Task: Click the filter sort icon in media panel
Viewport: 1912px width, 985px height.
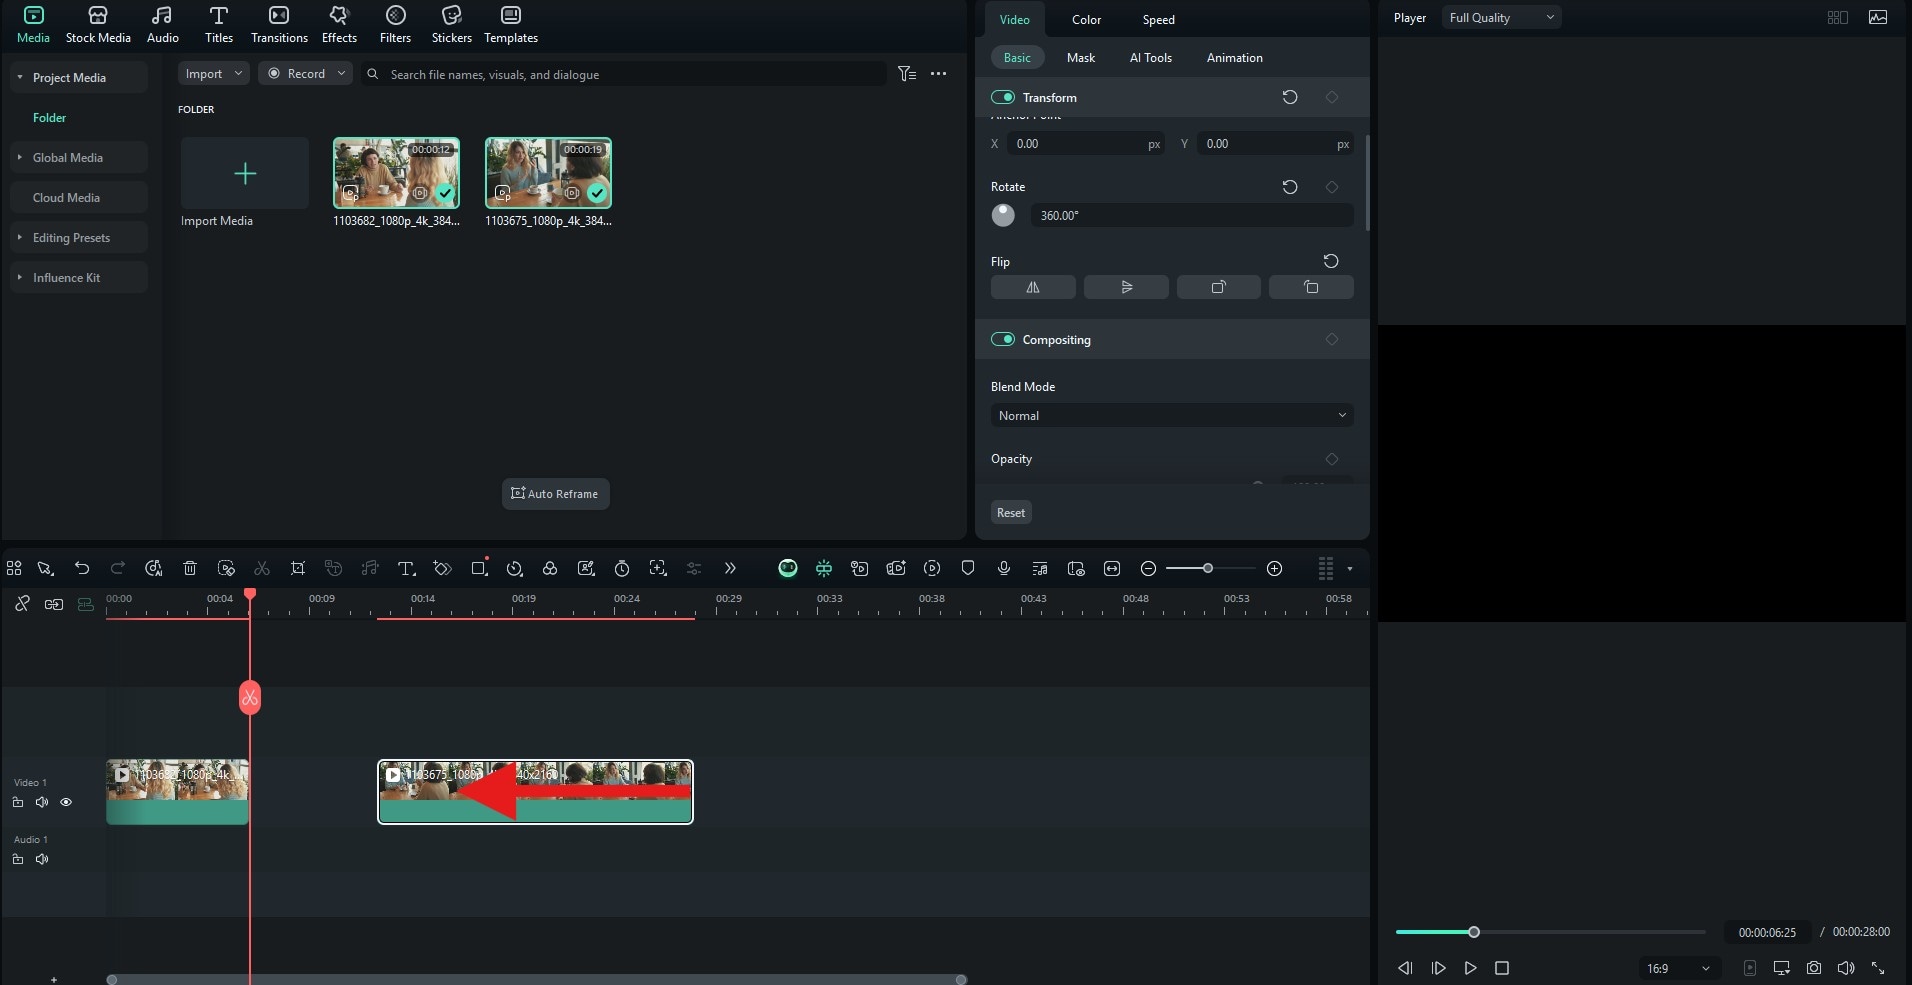Action: 907,74
